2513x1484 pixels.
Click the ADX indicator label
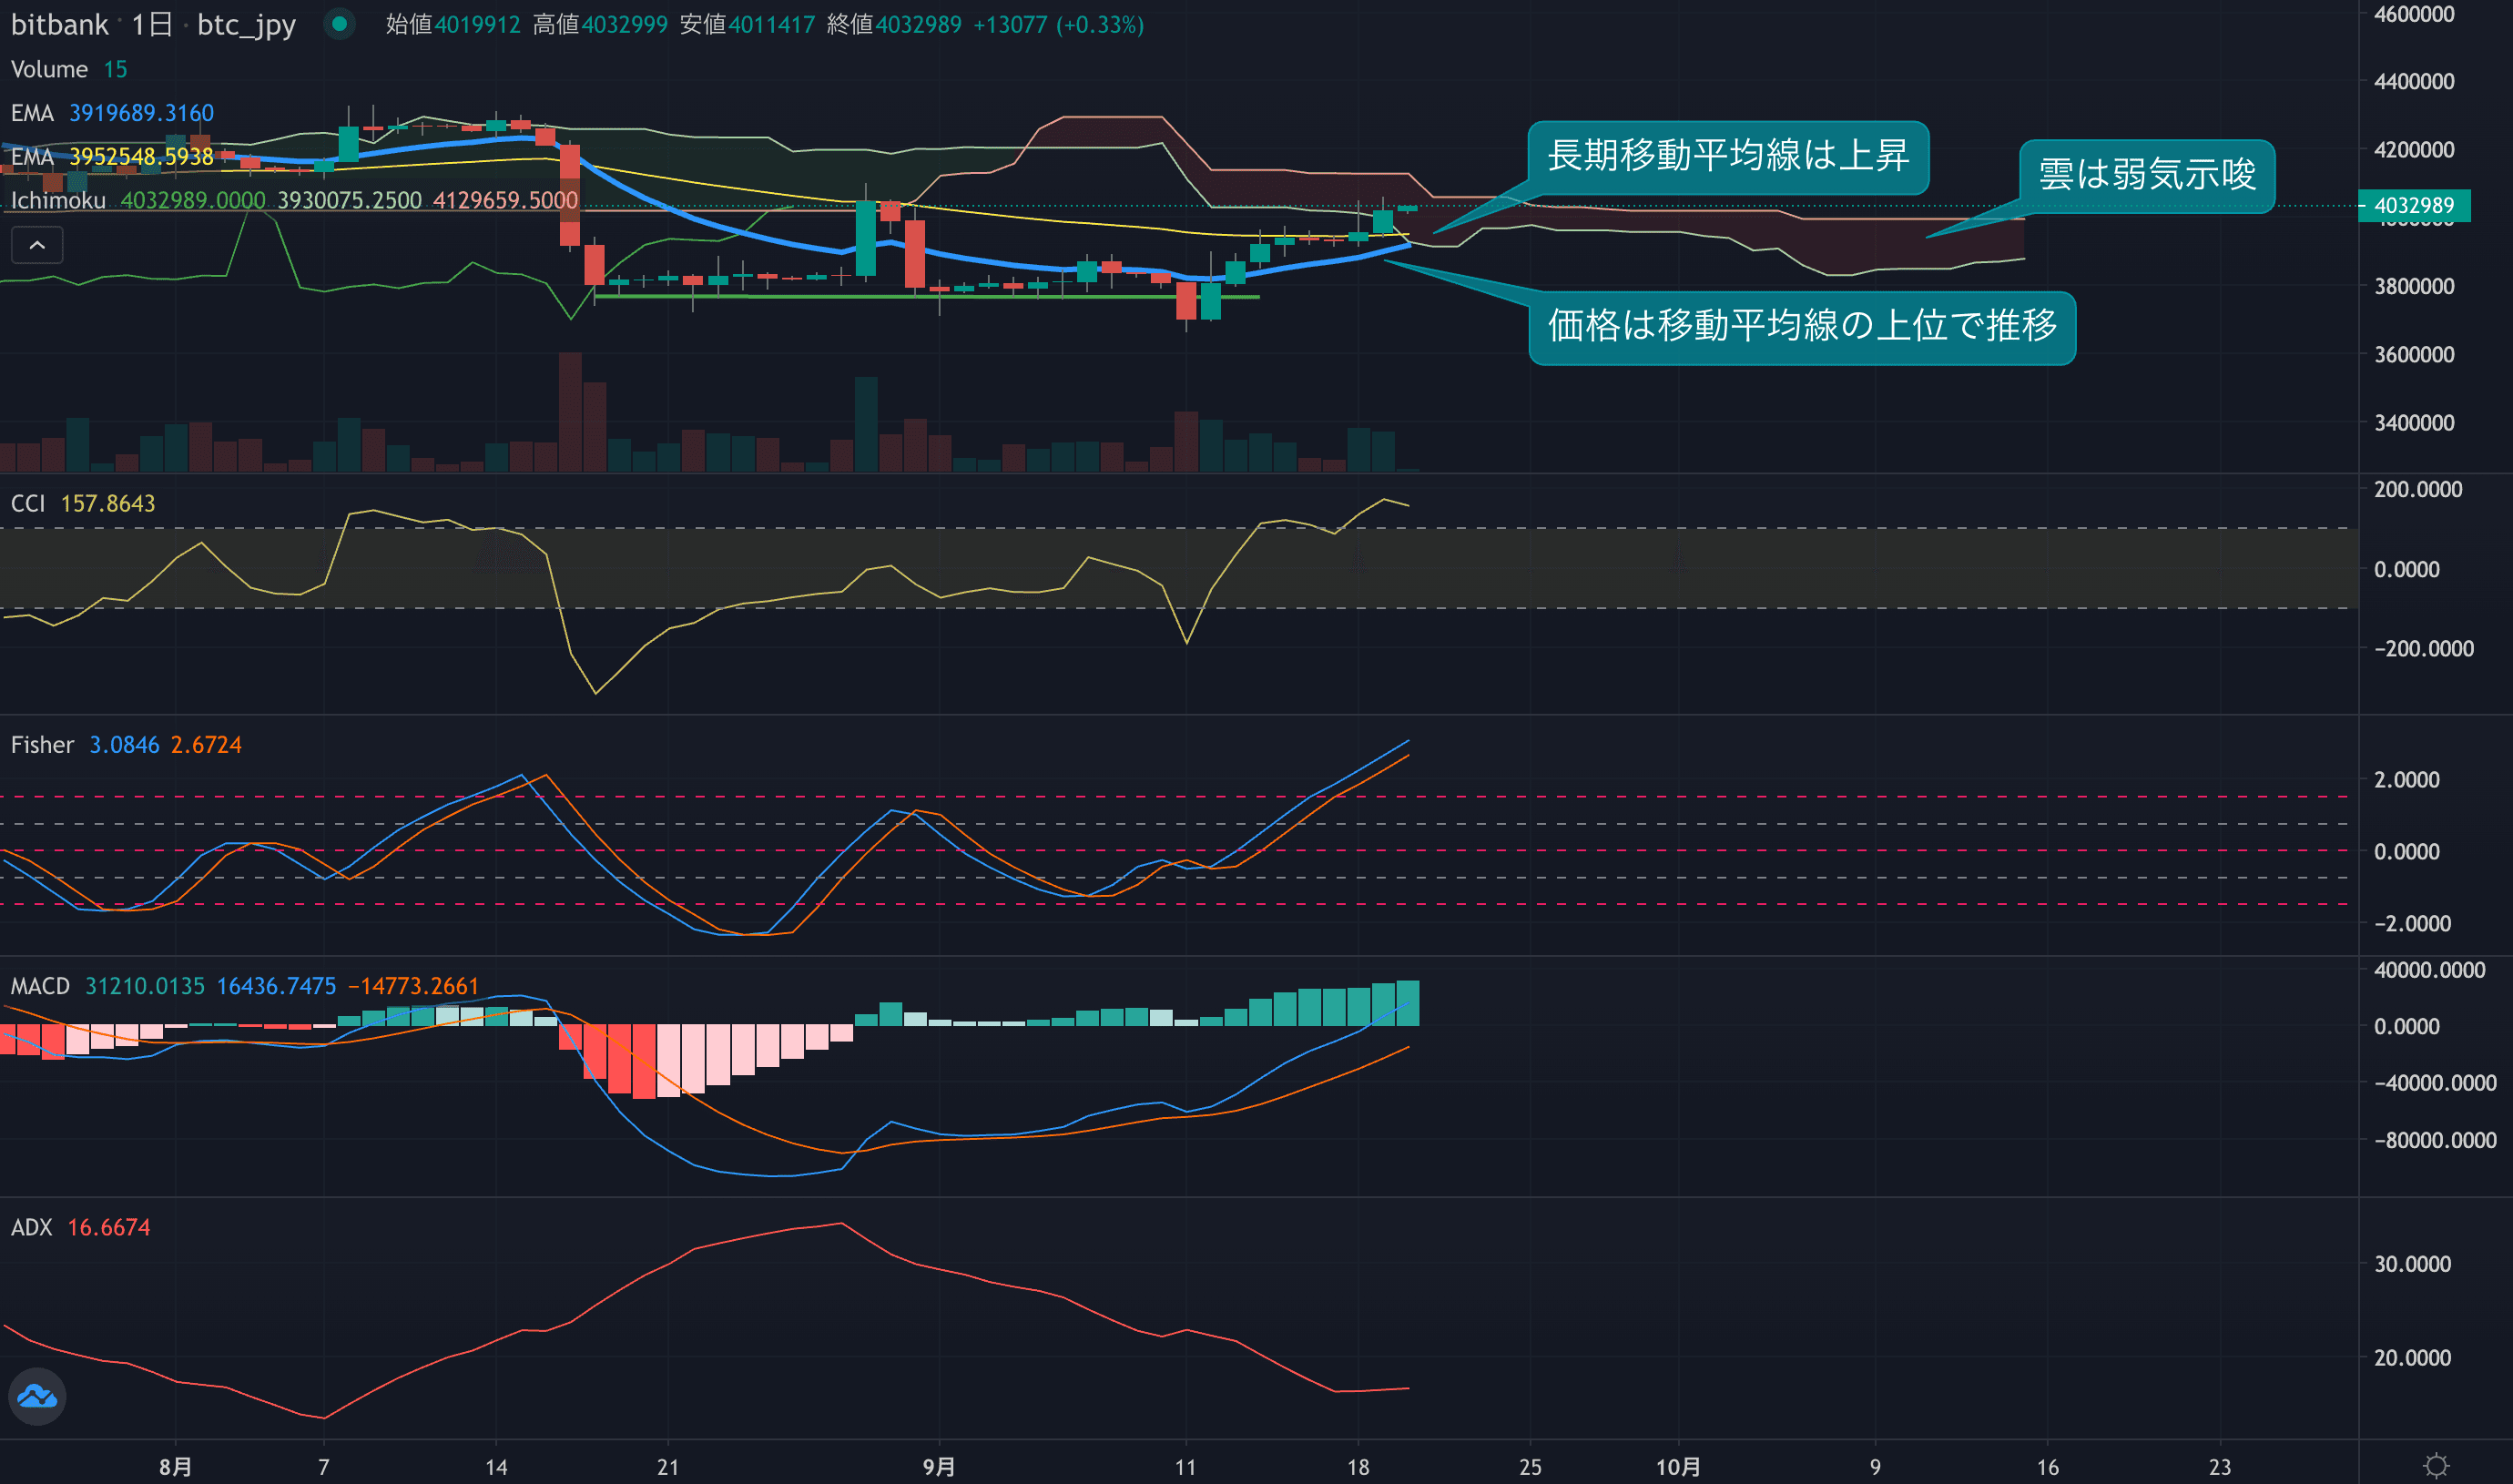tap(31, 1227)
